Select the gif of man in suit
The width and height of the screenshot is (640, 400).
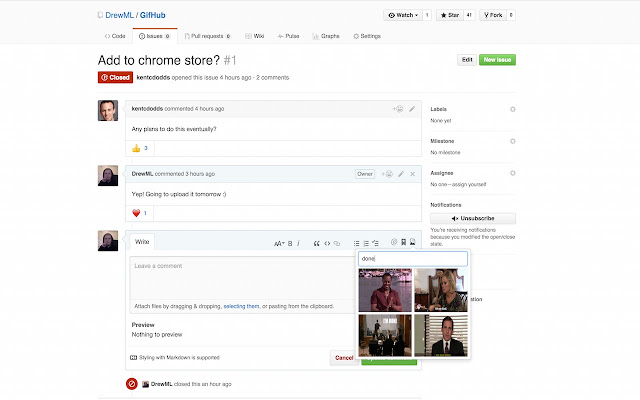pyautogui.click(x=441, y=335)
